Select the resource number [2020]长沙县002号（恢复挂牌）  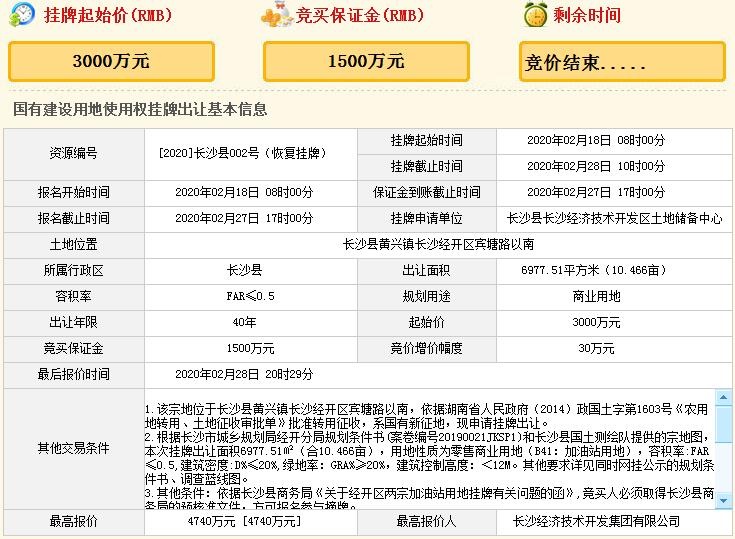pos(243,153)
